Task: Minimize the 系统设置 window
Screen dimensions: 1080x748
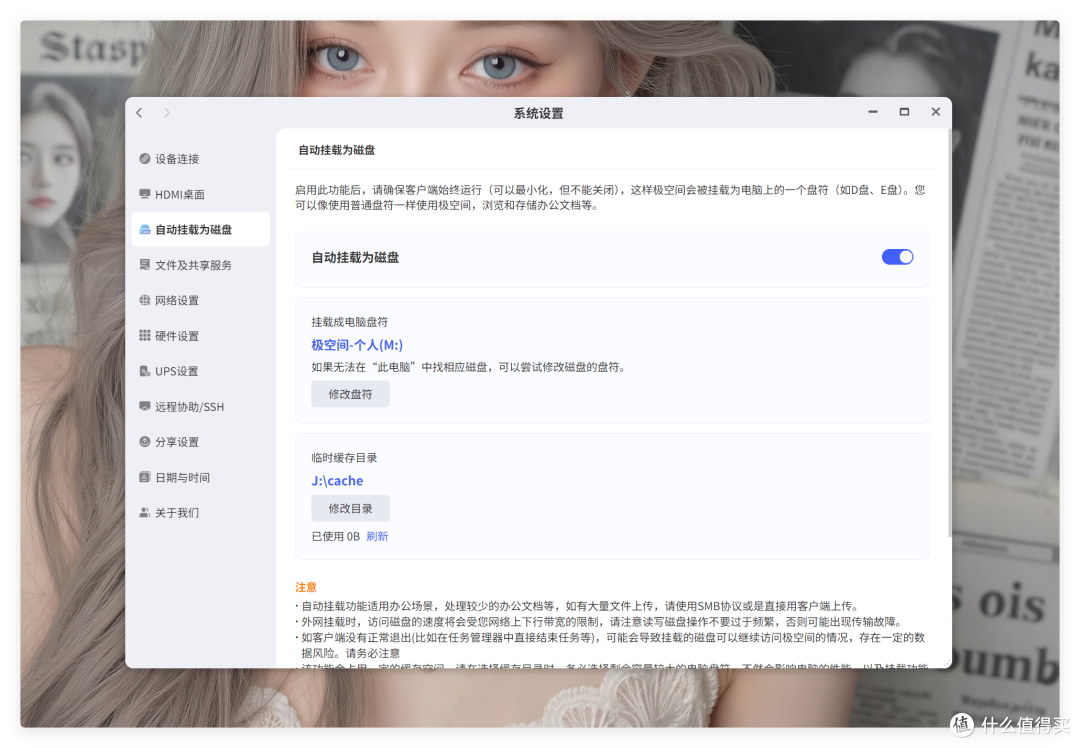Action: (x=873, y=112)
